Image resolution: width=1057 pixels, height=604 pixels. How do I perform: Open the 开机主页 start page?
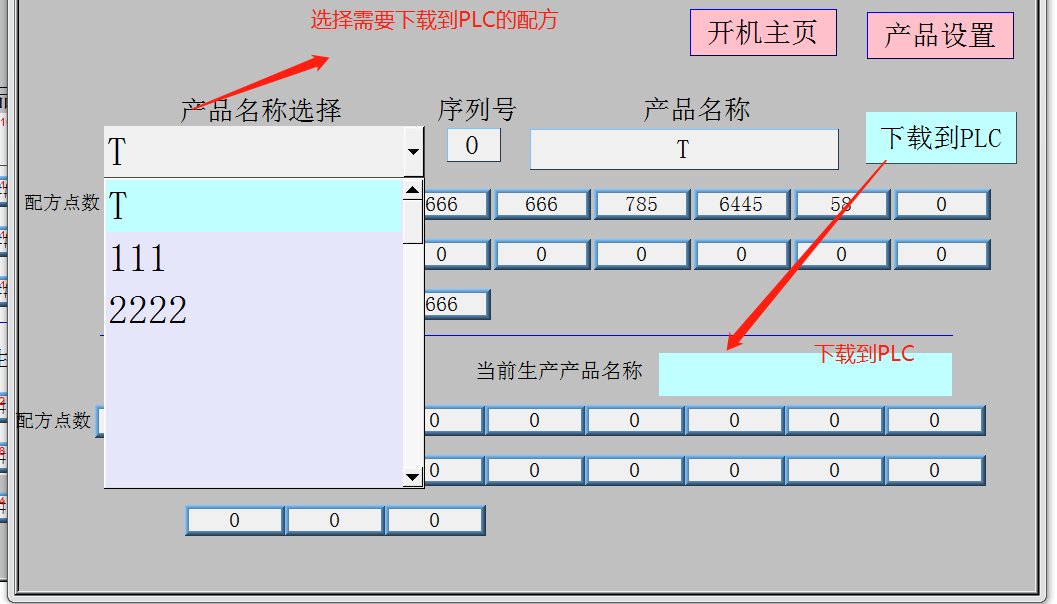[762, 33]
